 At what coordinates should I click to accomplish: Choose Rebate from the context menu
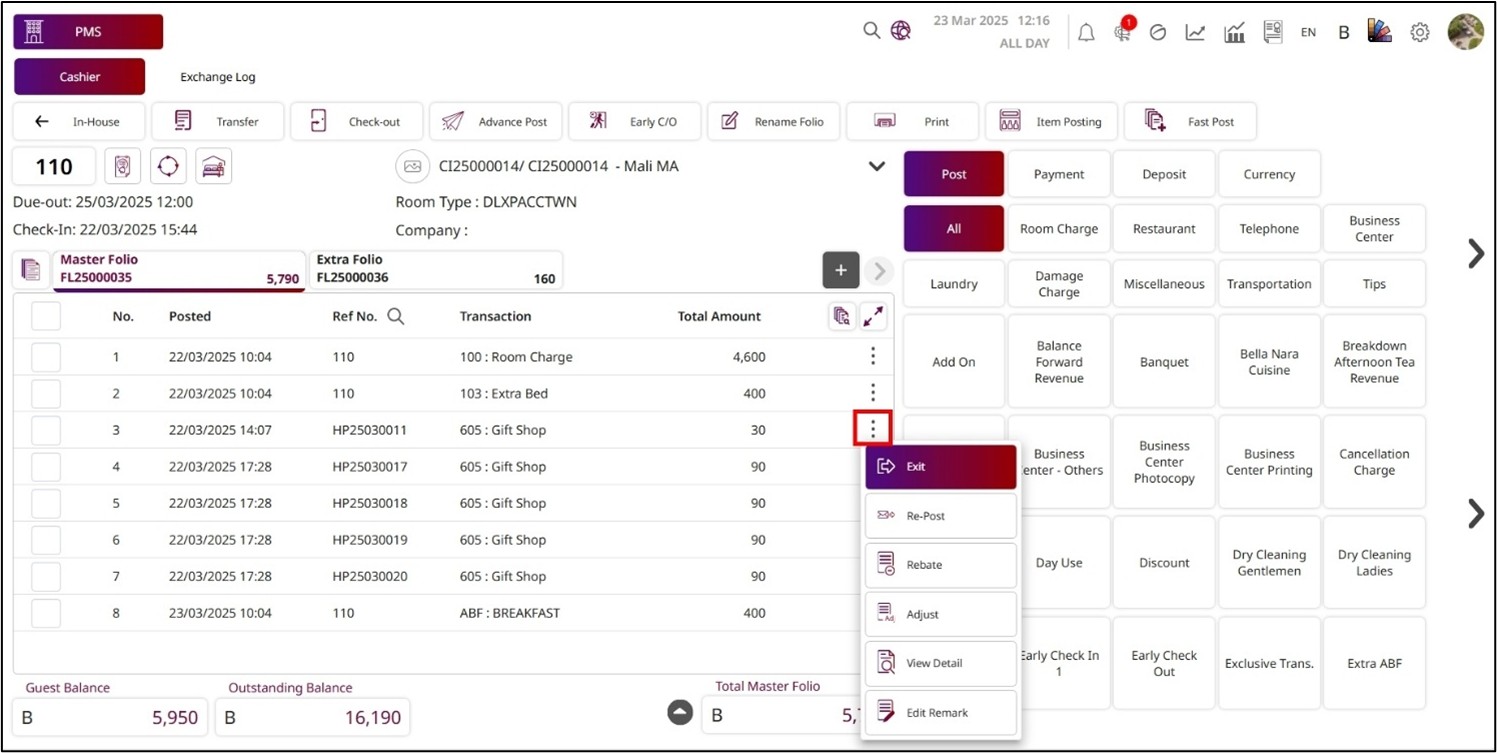pos(940,565)
